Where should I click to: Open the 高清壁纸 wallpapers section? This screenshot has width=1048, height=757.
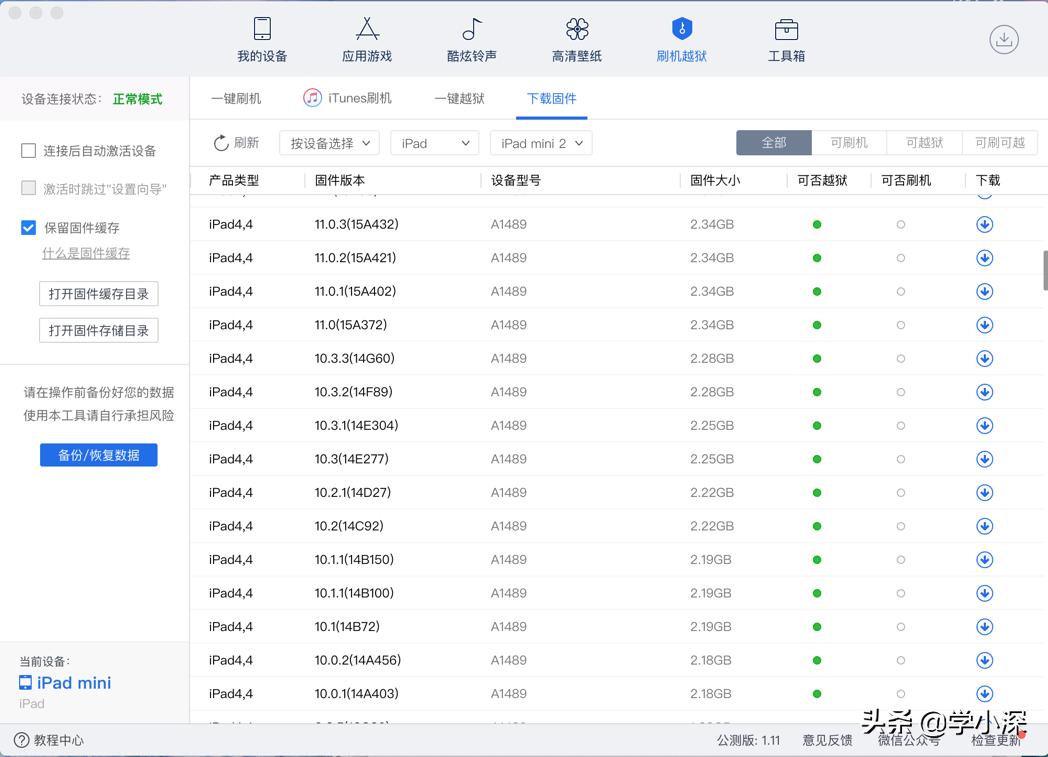pos(575,38)
